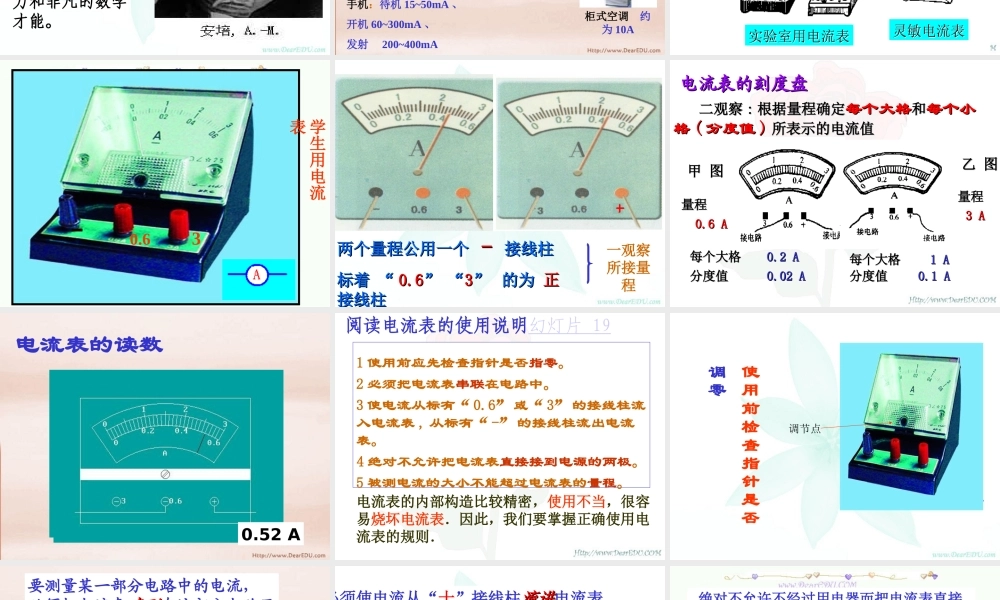Click 两个量程公用一个 － 接线柱 text
The width and height of the screenshot is (1000, 600).
pos(446,249)
